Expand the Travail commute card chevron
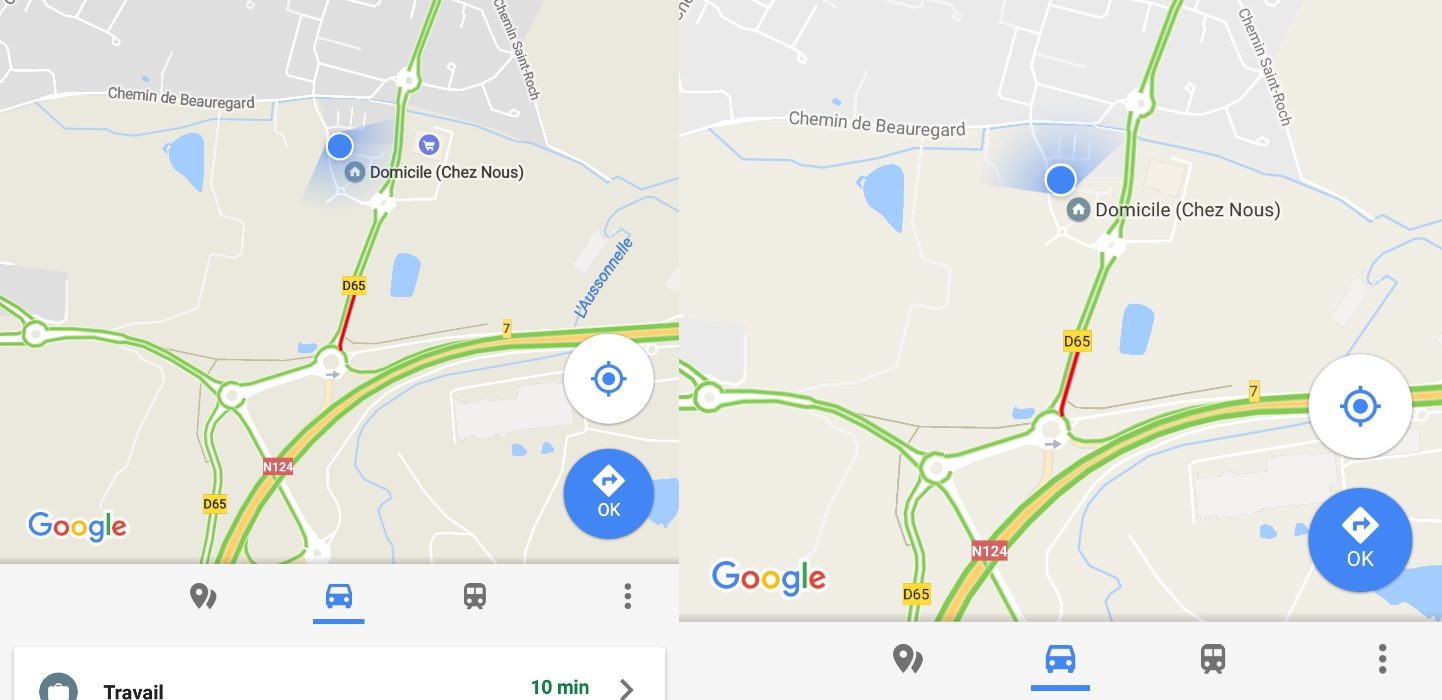Screen dimensions: 1442x700 coord(626,688)
